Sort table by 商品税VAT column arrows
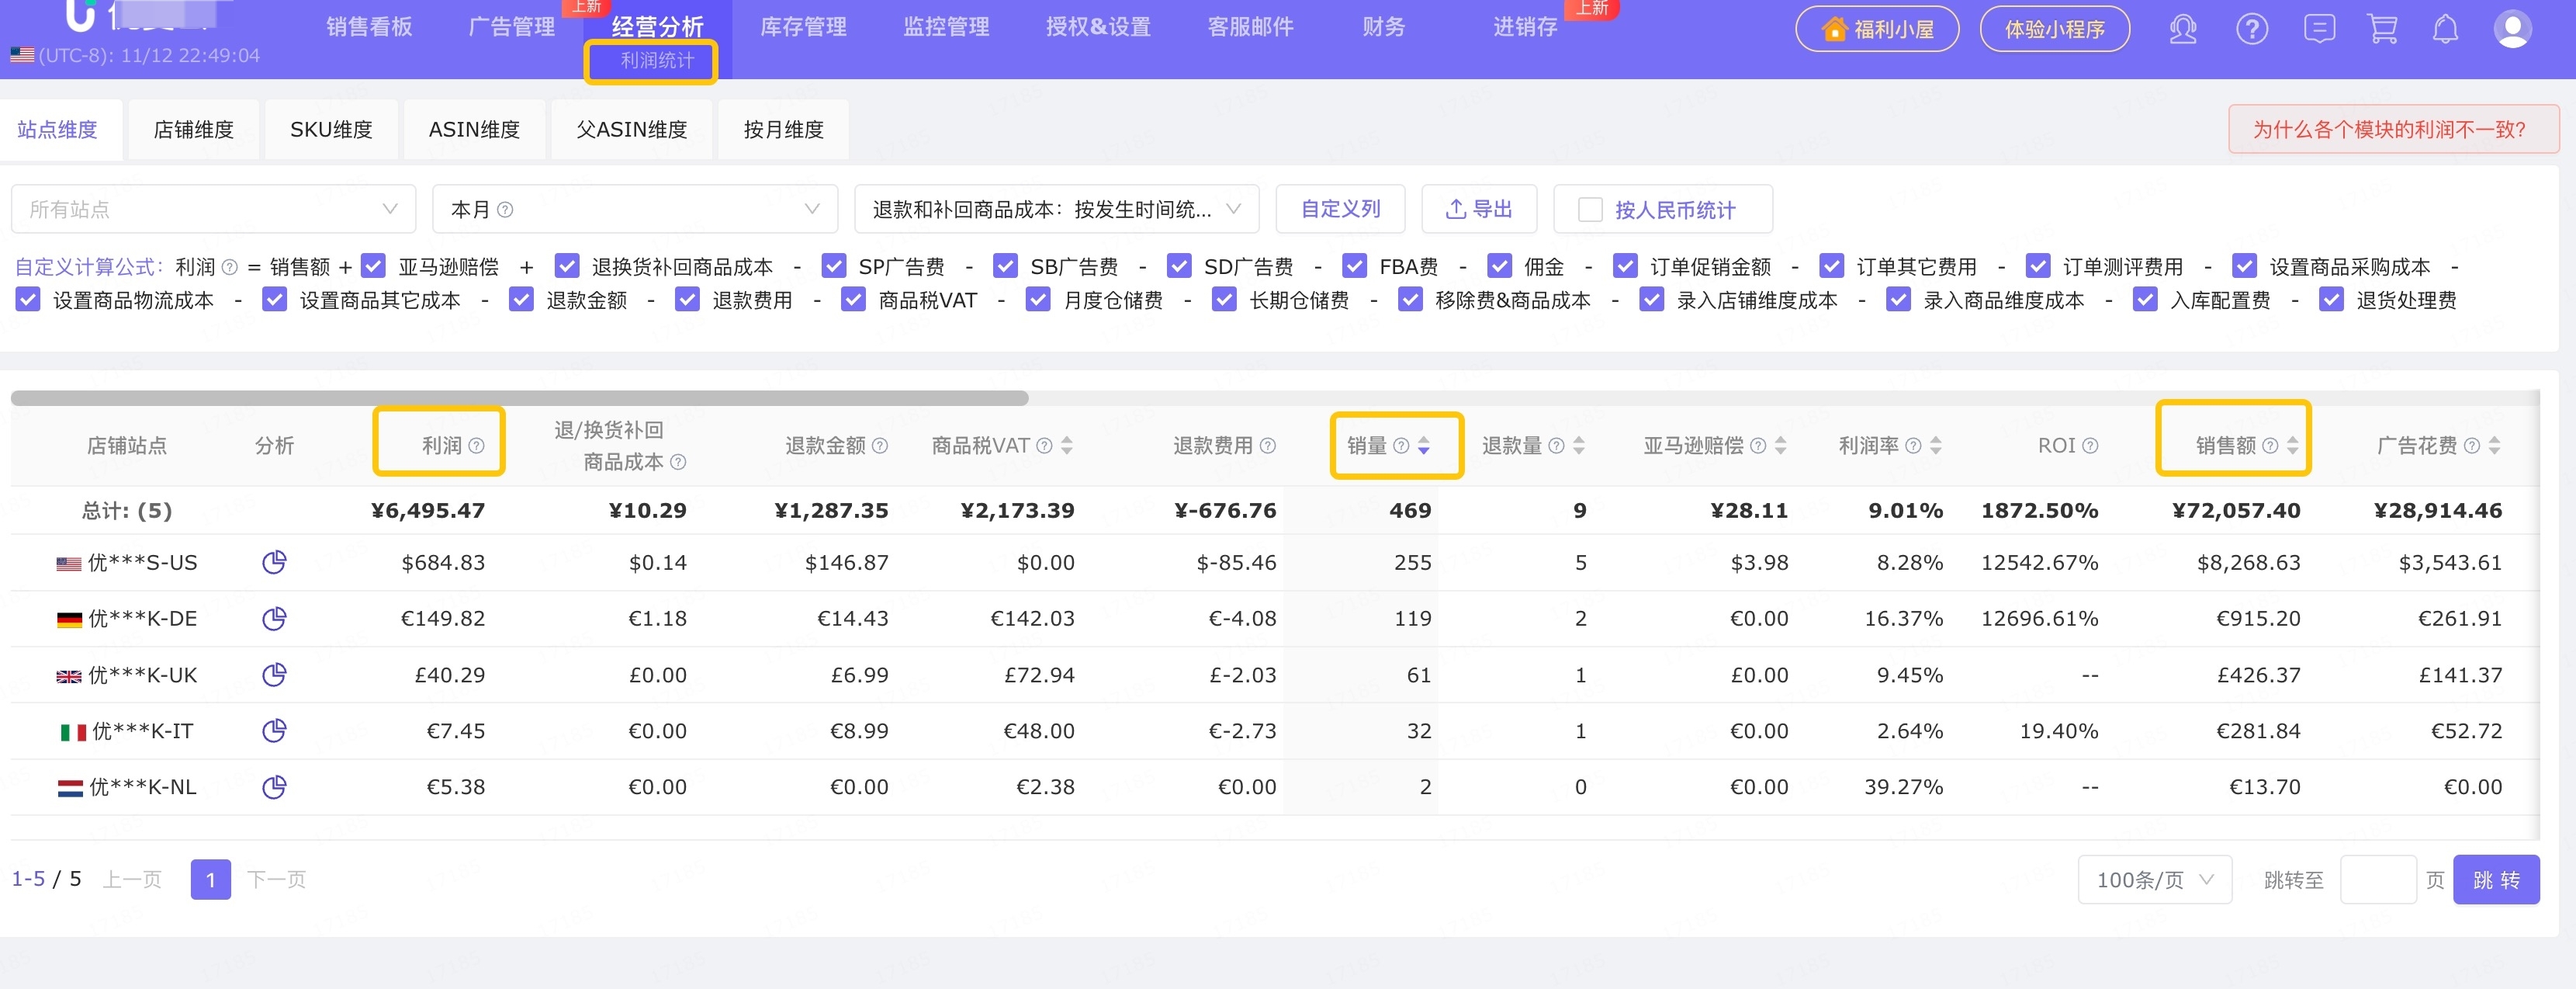 coord(1066,446)
